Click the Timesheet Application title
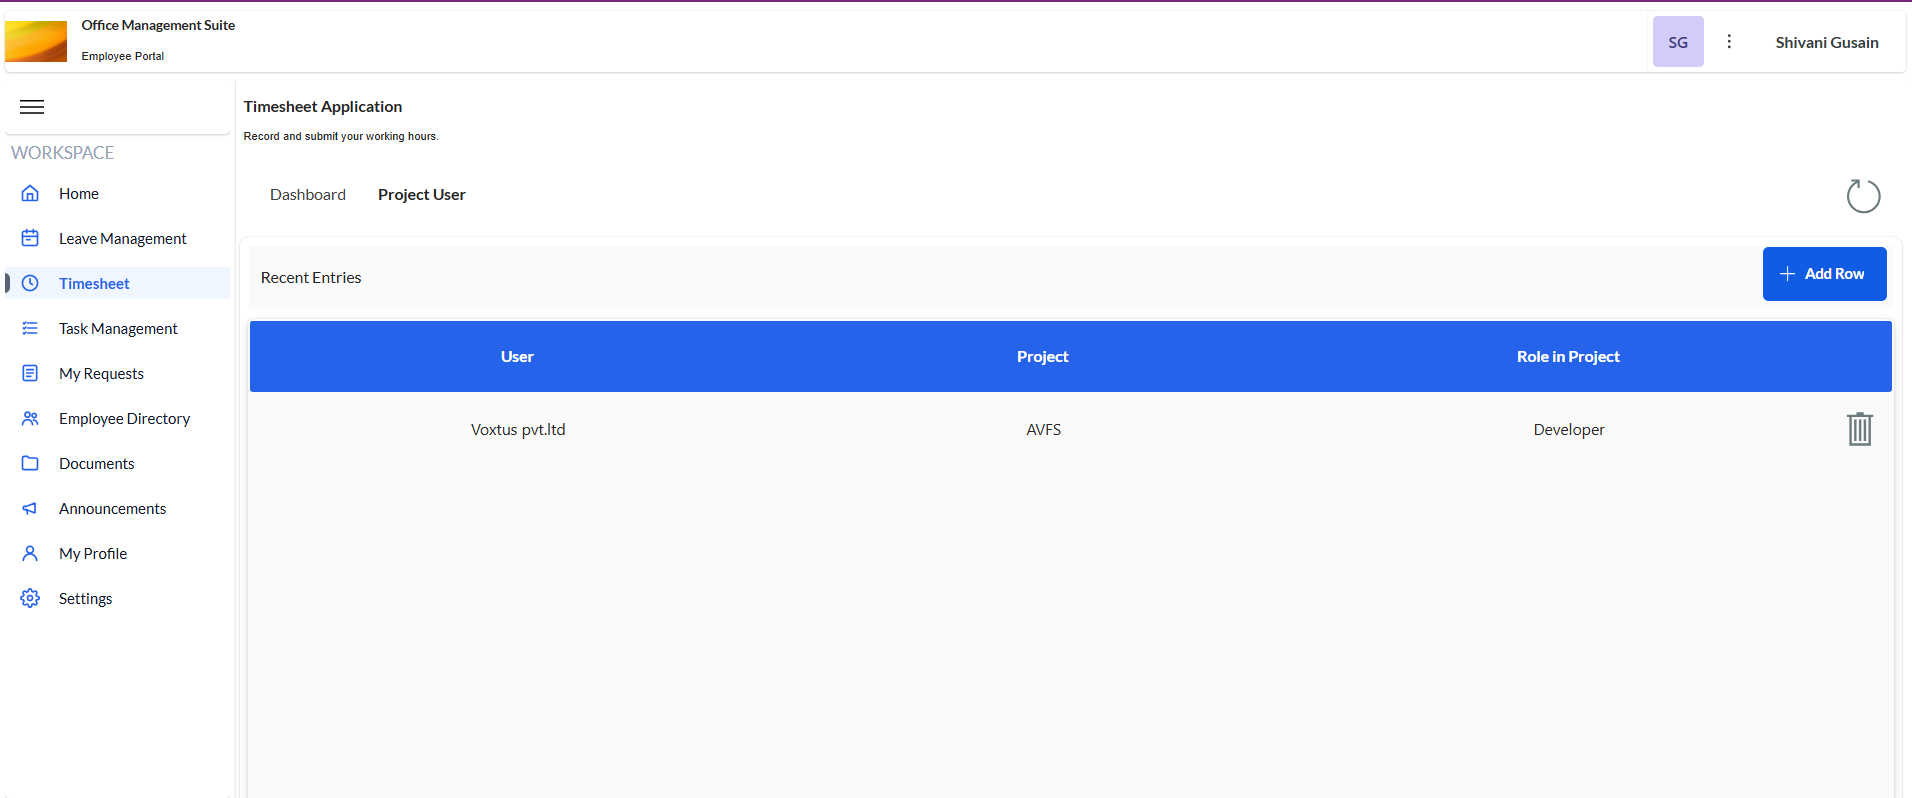The image size is (1912, 798). 323,106
